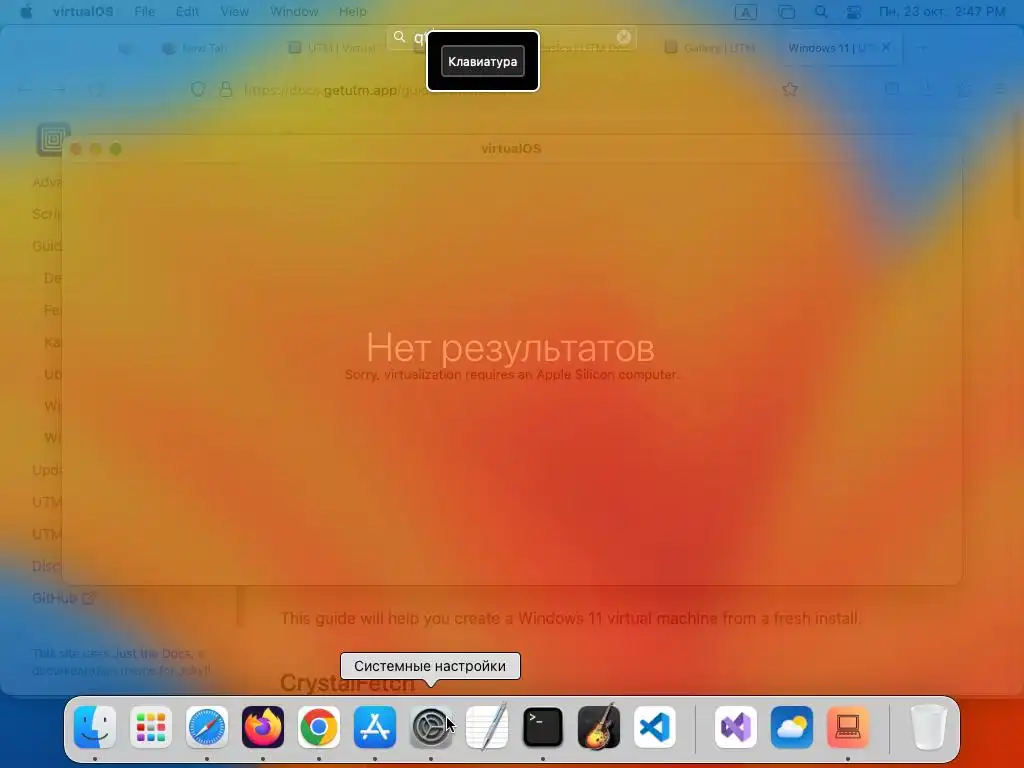The width and height of the screenshot is (1024, 768).
Task: Click the date and time in the menu bar
Action: click(942, 12)
